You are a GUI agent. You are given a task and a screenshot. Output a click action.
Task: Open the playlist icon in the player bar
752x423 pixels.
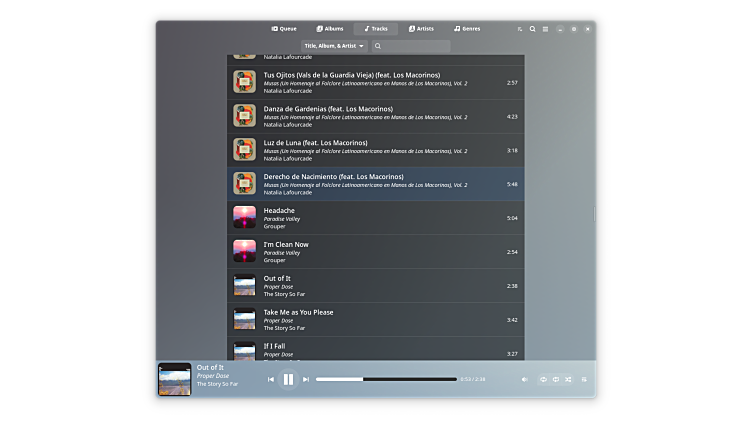coord(584,379)
